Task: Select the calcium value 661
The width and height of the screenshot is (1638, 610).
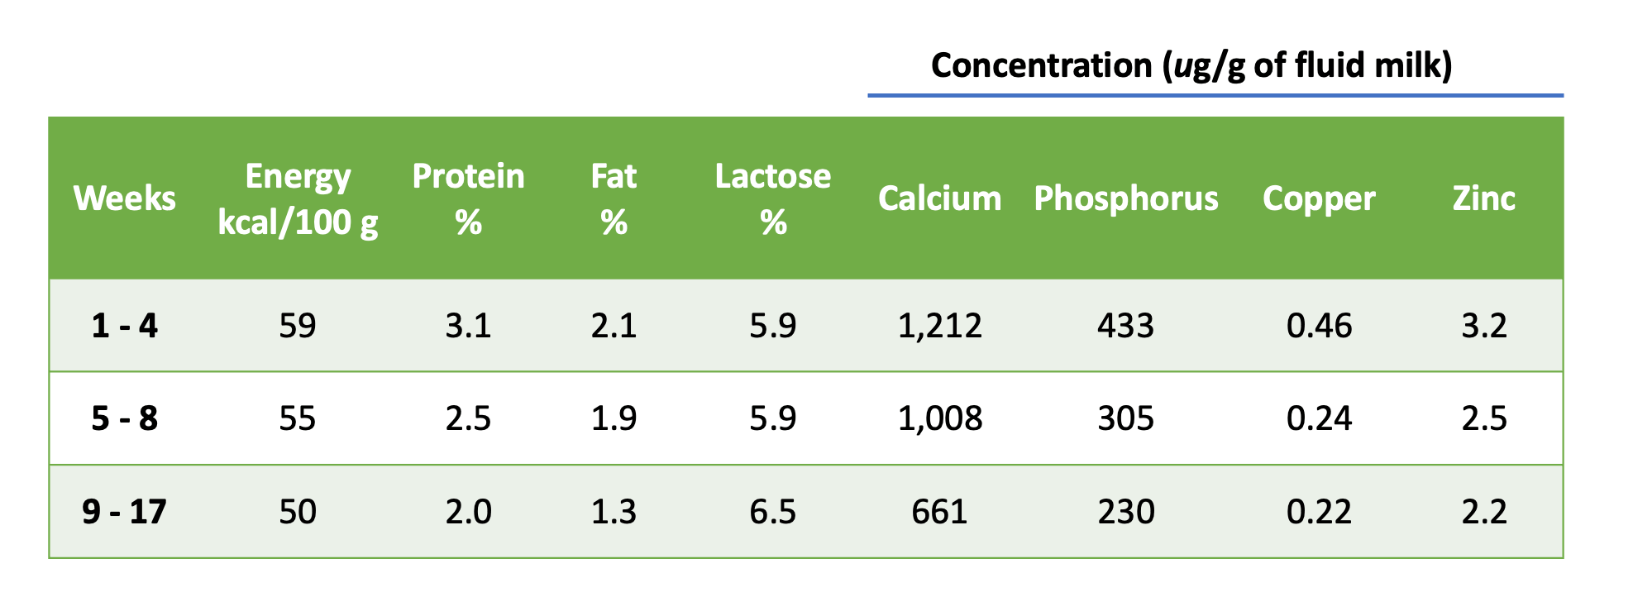Action: click(939, 512)
